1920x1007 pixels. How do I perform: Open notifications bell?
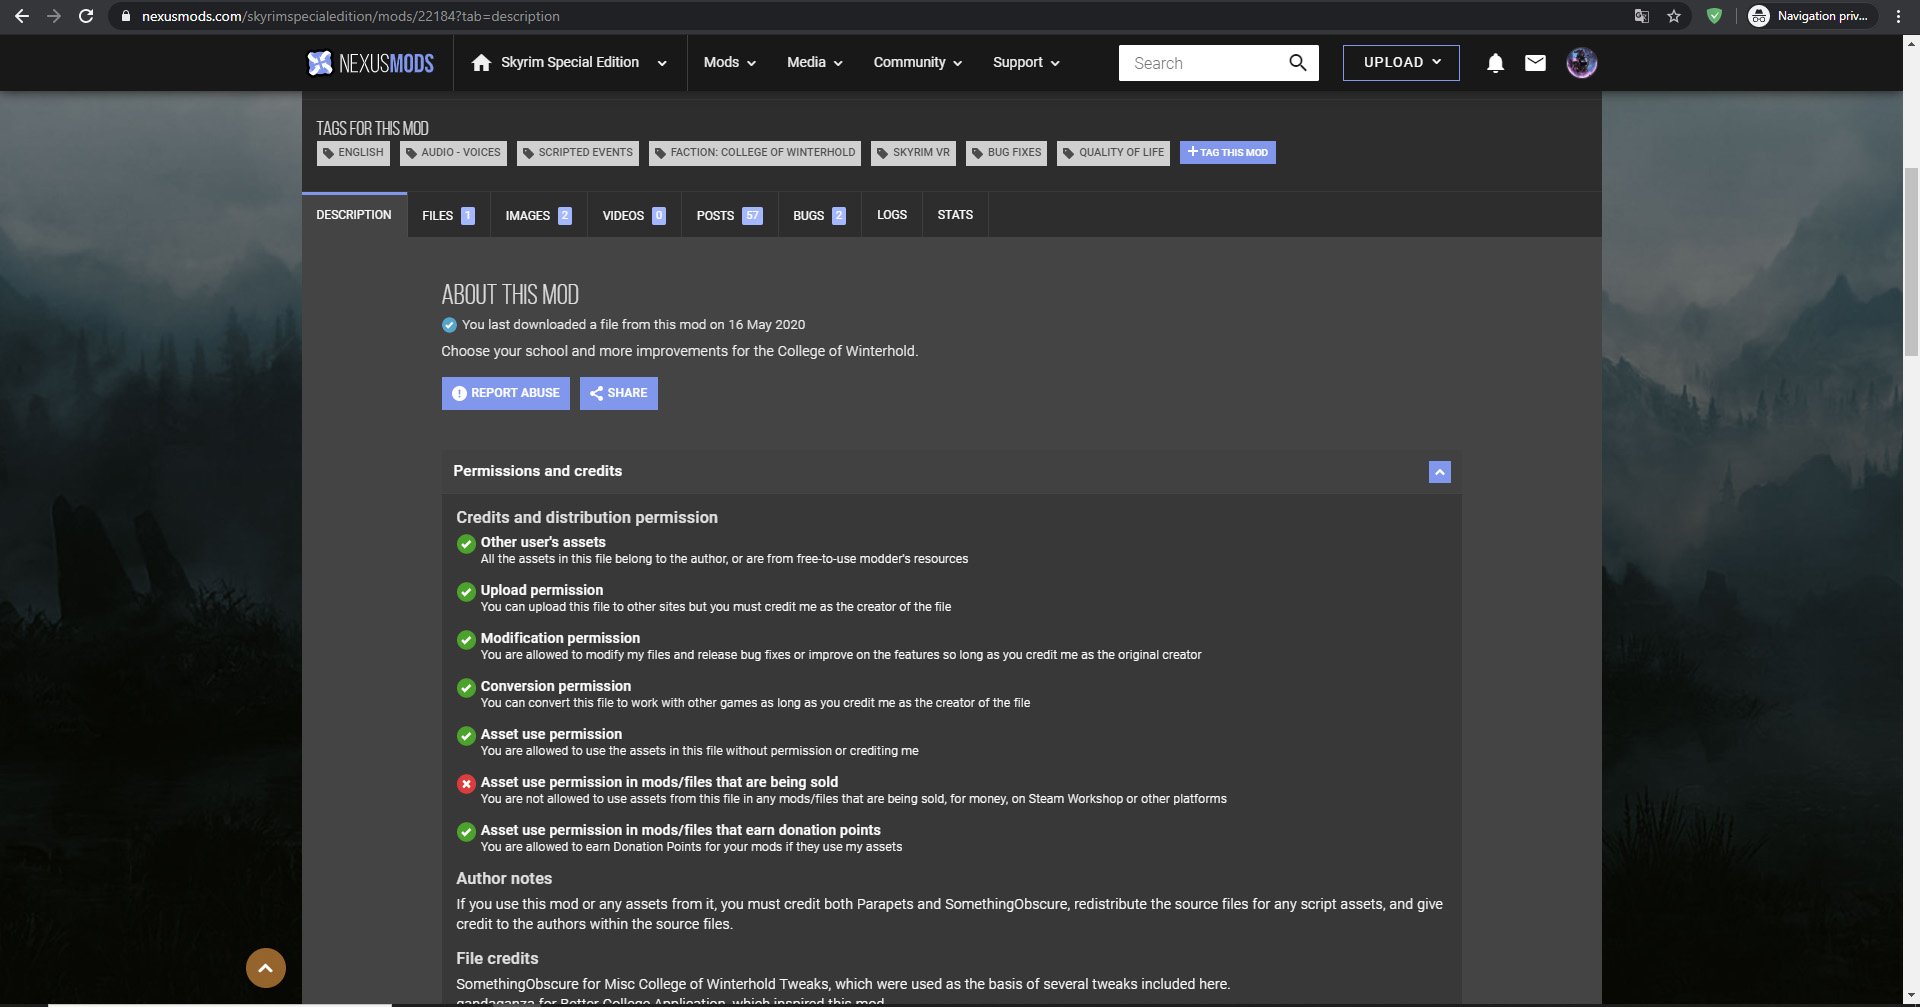(1495, 63)
